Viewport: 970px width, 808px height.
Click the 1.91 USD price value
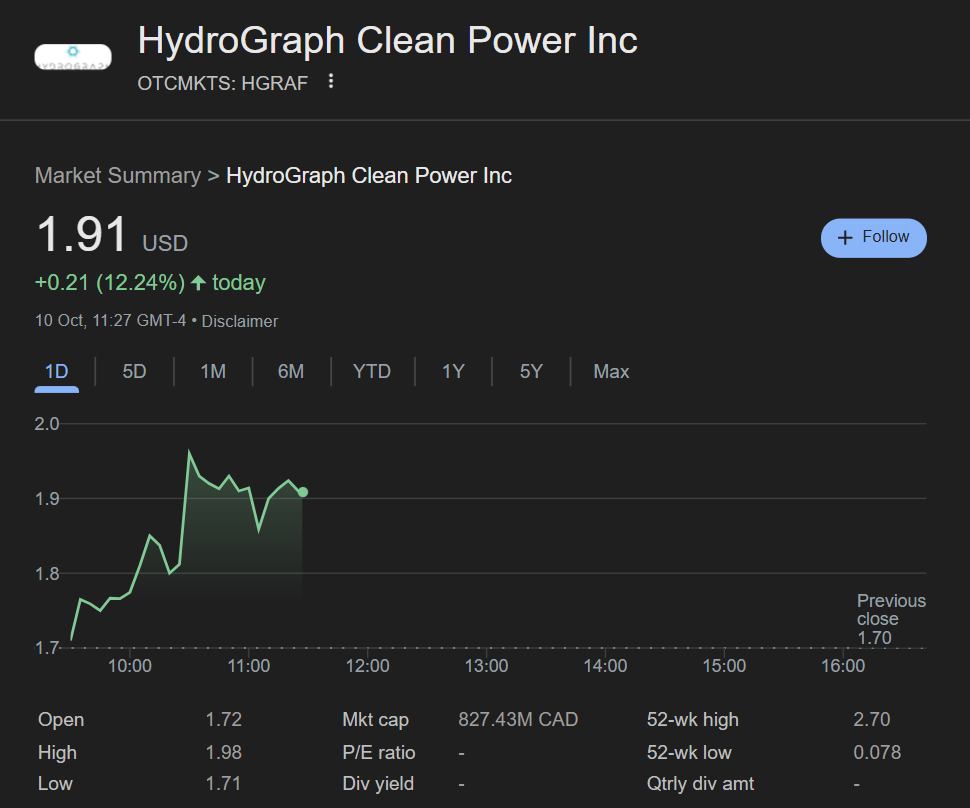(x=112, y=235)
